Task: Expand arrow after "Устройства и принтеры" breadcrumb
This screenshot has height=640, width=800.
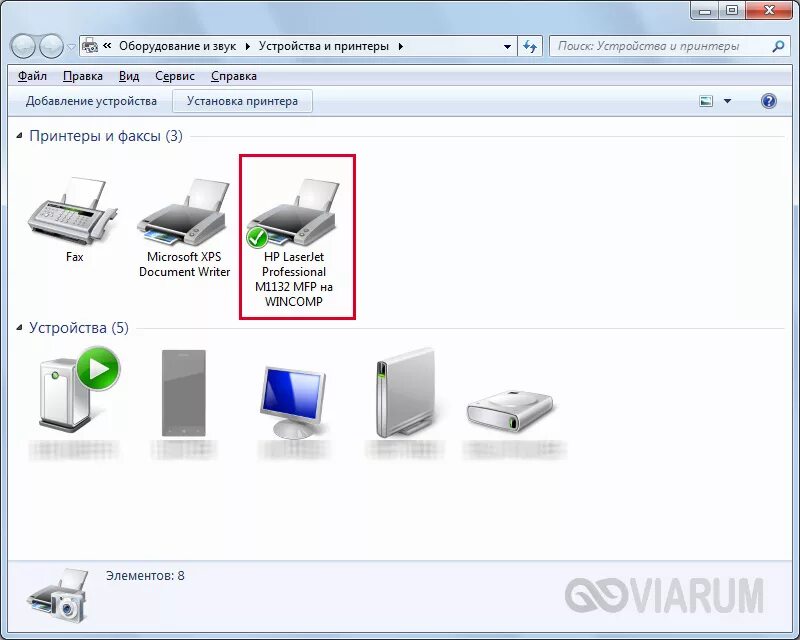Action: pyautogui.click(x=401, y=46)
